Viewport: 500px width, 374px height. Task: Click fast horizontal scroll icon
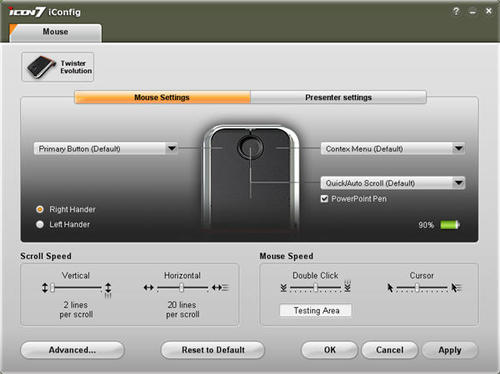coord(220,287)
